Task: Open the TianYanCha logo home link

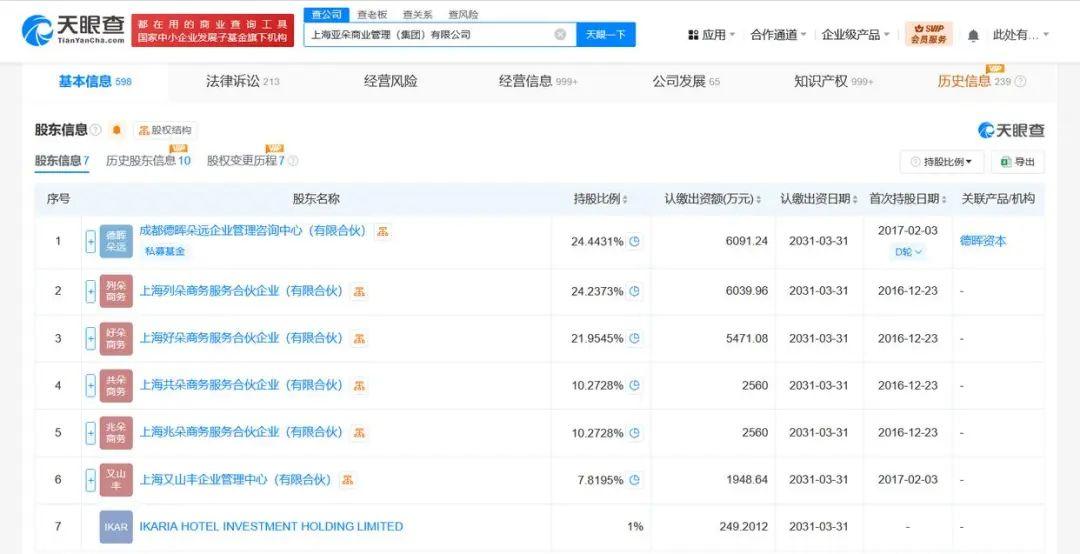Action: click(74, 30)
